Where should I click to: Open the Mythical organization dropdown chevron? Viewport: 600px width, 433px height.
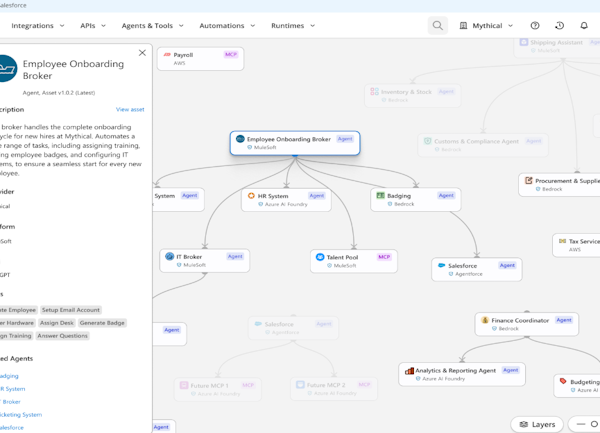pos(510,26)
